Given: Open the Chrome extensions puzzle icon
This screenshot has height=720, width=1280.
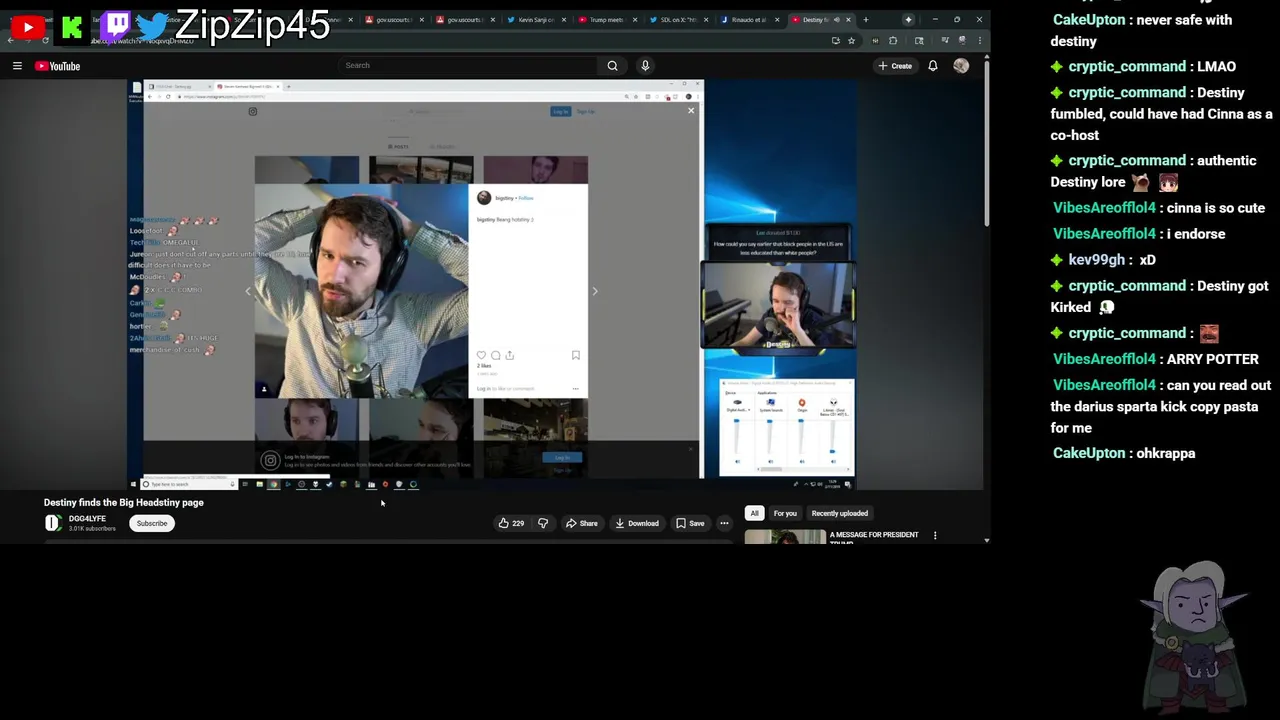Looking at the screenshot, I should [x=893, y=40].
